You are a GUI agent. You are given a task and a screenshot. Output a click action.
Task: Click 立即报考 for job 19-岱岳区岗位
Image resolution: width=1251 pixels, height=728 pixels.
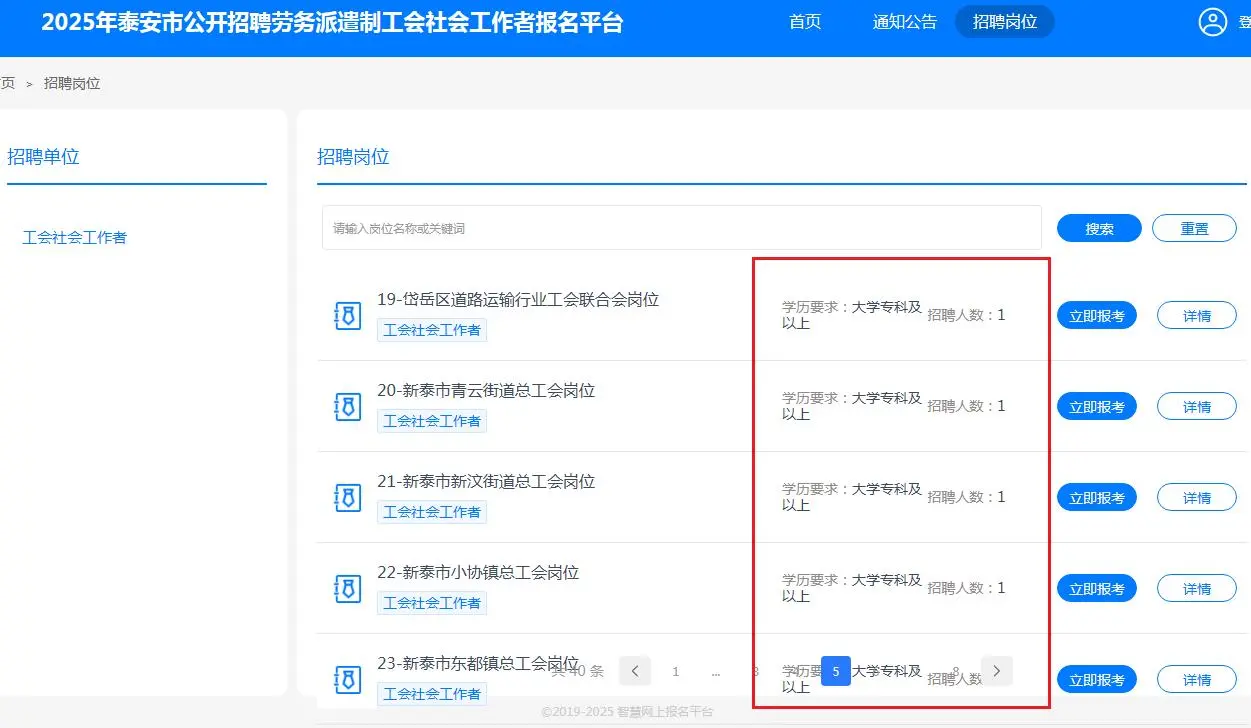pyautogui.click(x=1096, y=314)
